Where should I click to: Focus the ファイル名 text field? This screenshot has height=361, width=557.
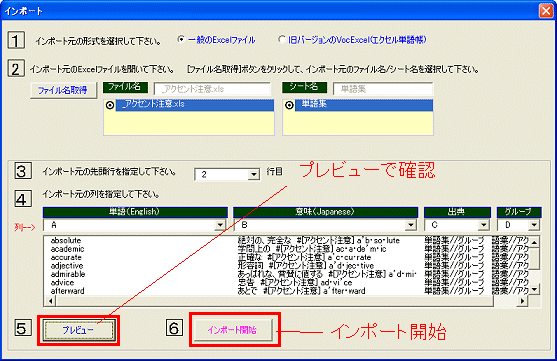click(212, 89)
